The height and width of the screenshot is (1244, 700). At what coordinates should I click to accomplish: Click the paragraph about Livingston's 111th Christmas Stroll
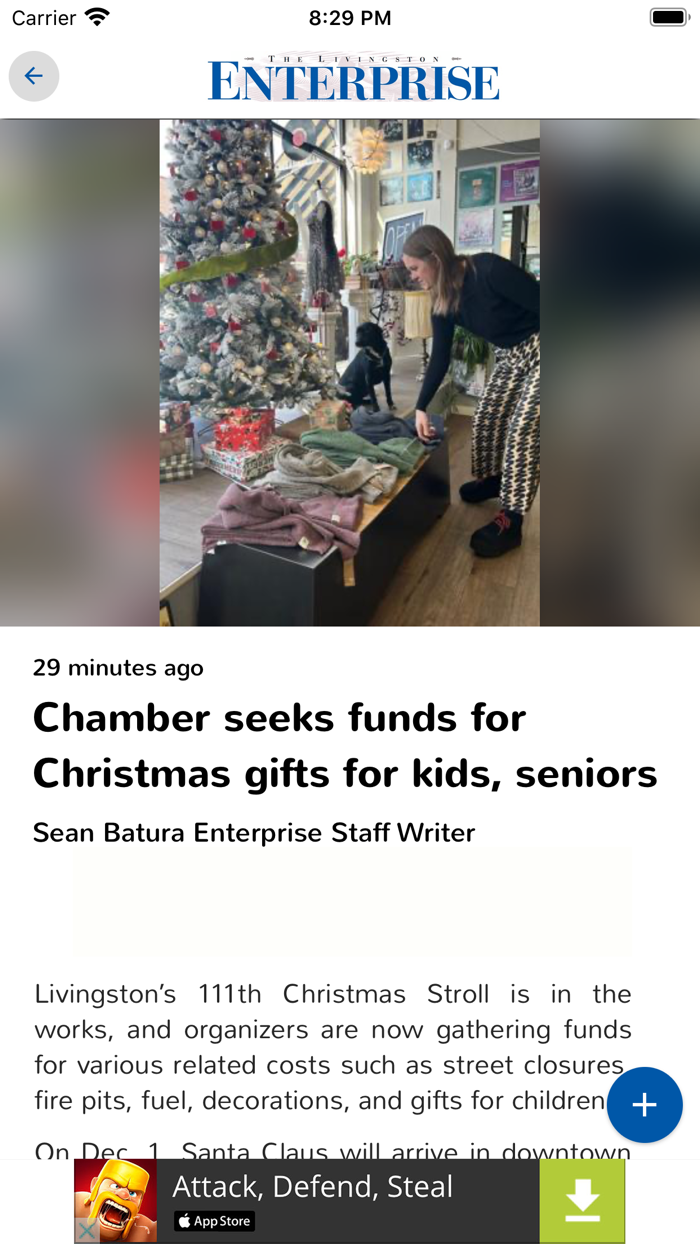[x=333, y=1048]
